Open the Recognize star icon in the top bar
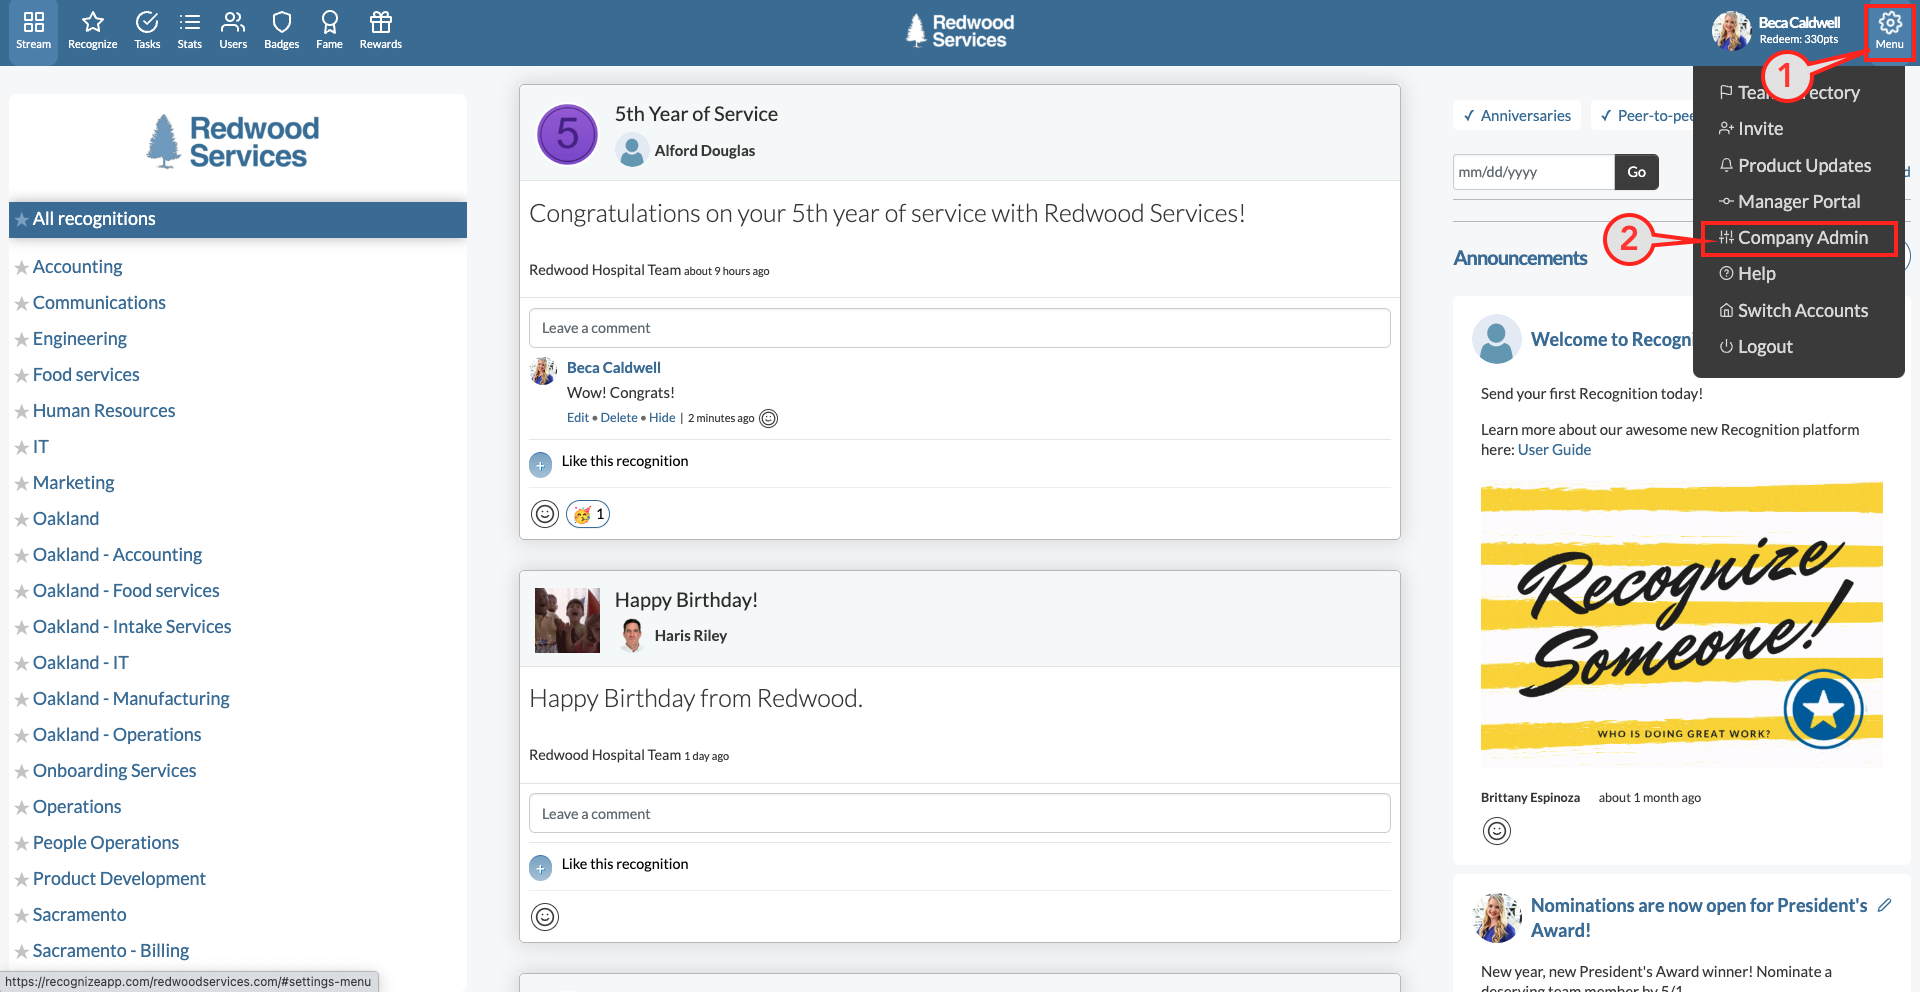Image resolution: width=1920 pixels, height=992 pixels. pos(92,30)
